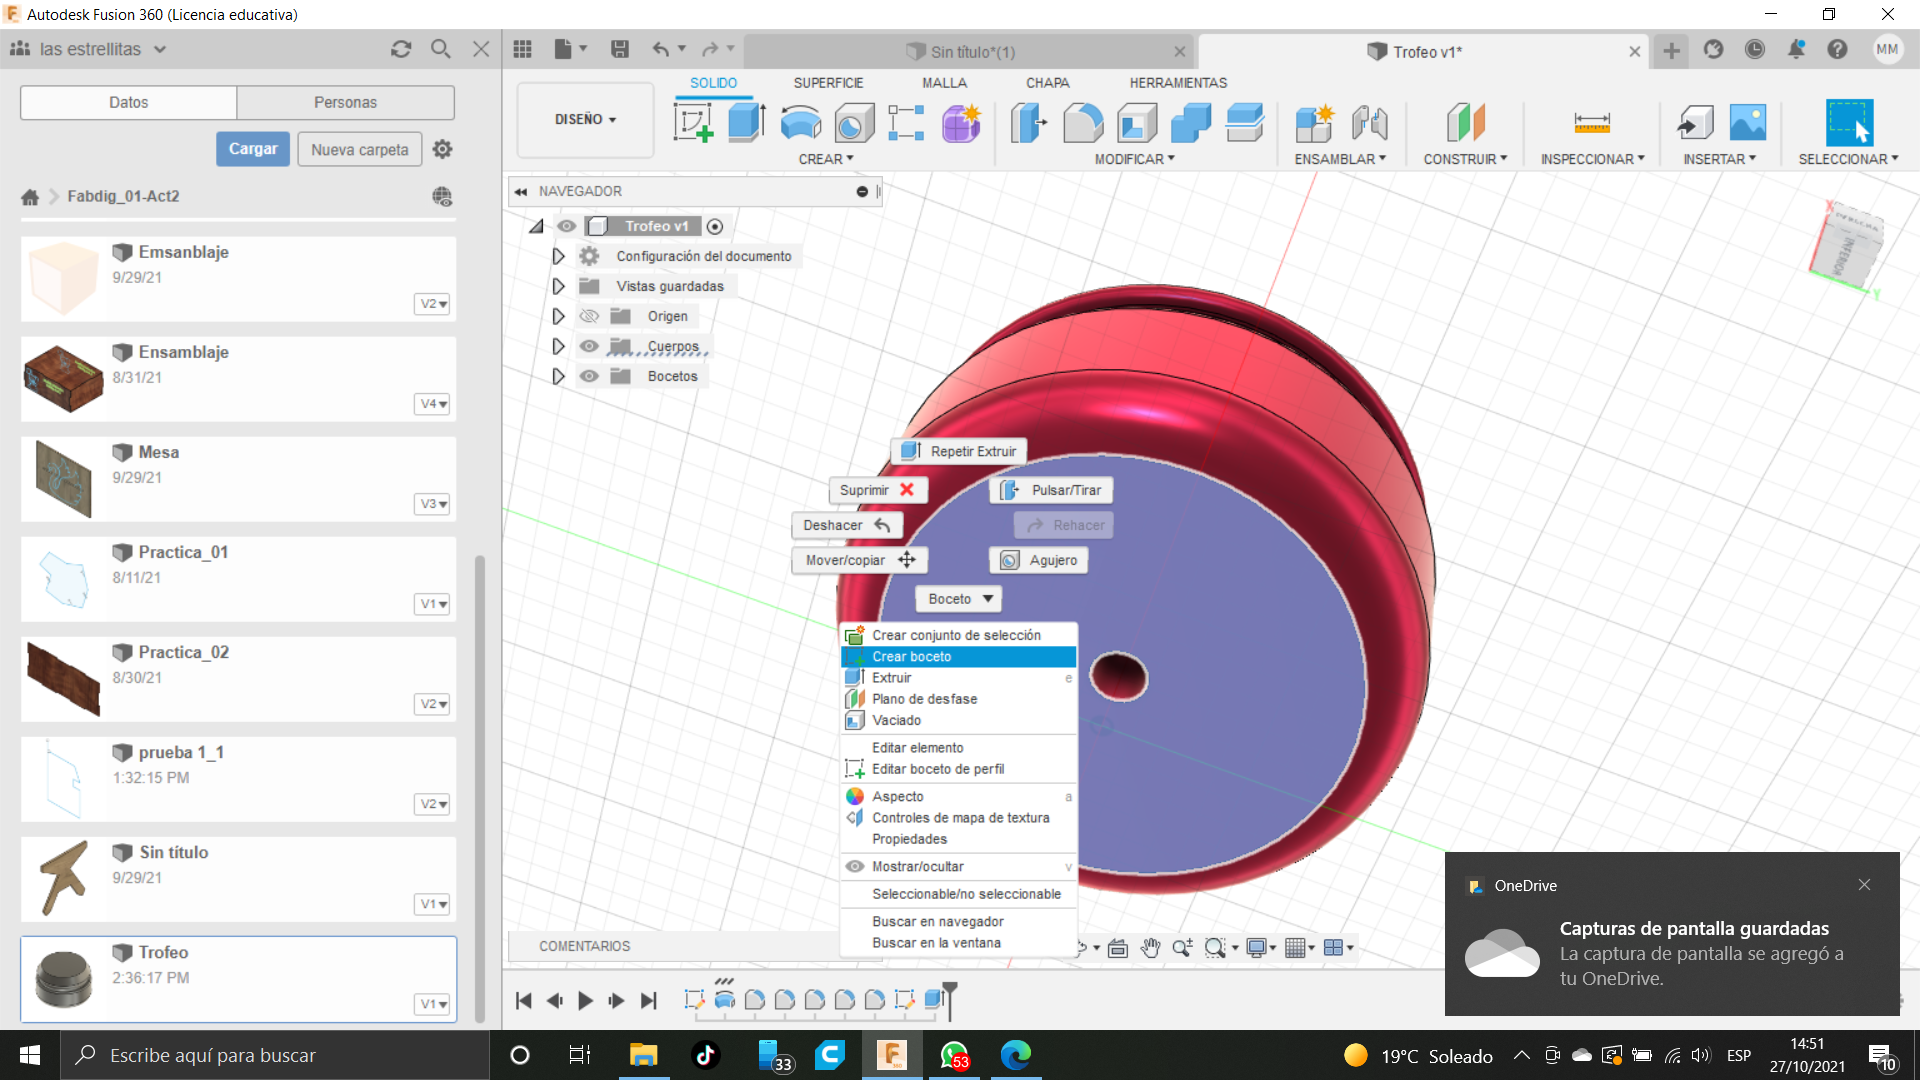Choose the Offset Plane construct icon
The width and height of the screenshot is (1920, 1080).
pos(1465,123)
